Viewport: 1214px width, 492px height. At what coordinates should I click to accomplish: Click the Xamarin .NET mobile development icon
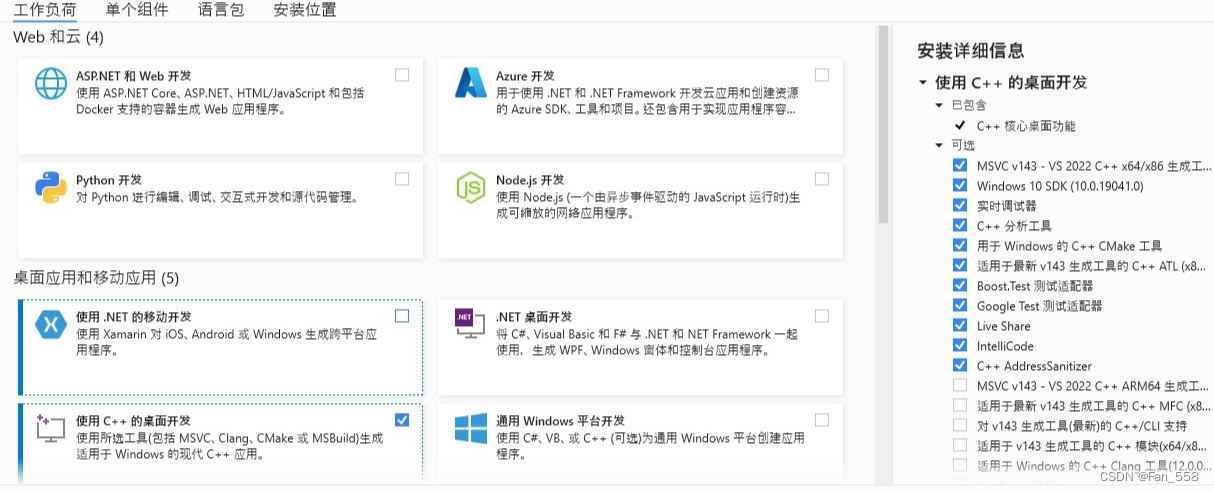[51, 325]
